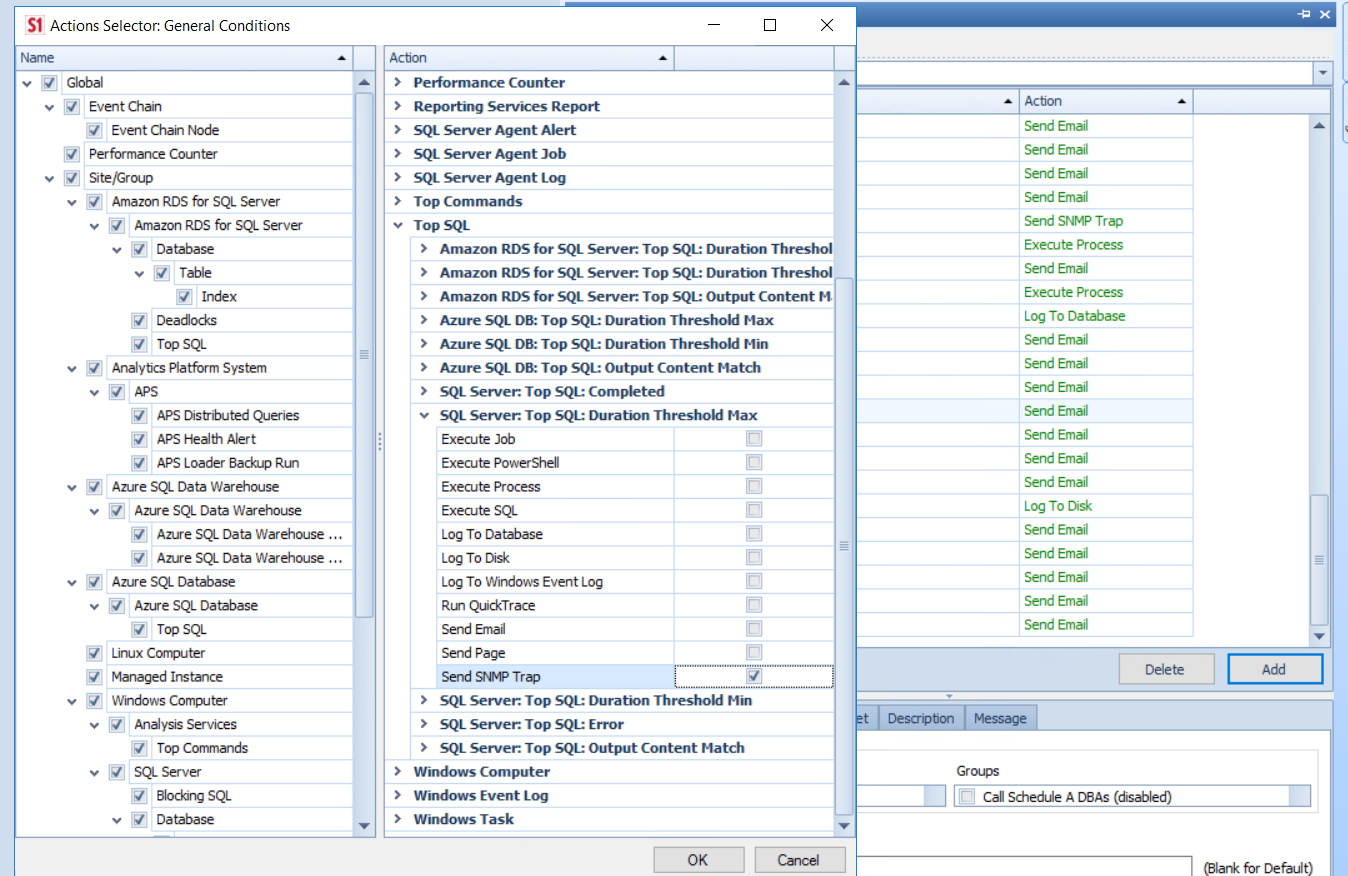
Task: Collapse the Site/Group tree node
Action: [50, 178]
